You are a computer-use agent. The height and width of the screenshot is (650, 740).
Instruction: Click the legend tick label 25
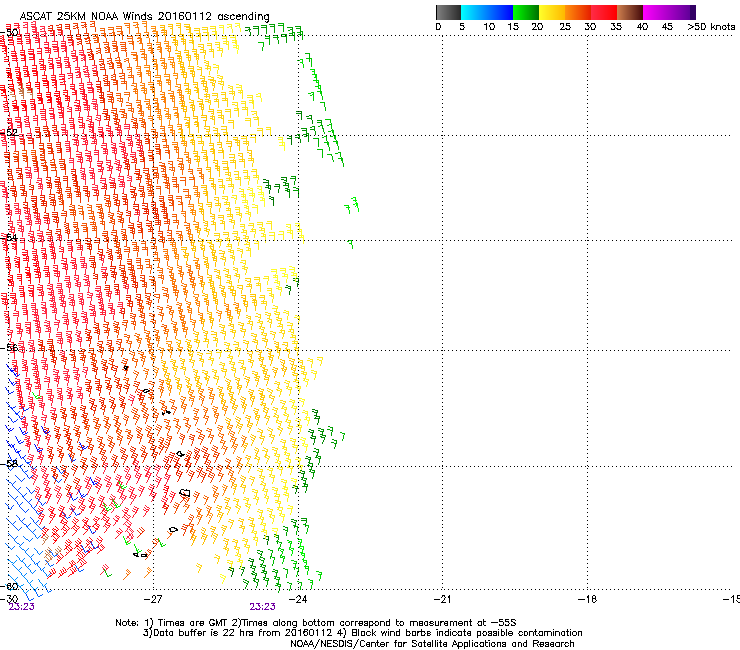(565, 26)
